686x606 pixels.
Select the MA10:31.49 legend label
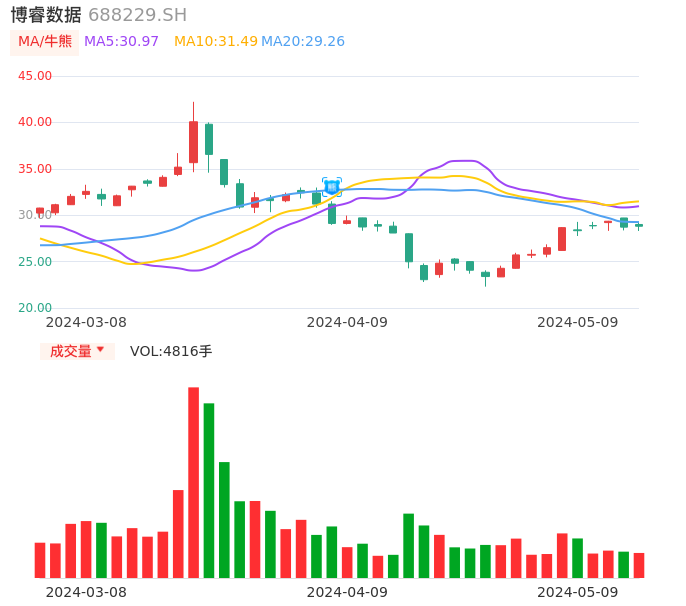click(x=215, y=42)
